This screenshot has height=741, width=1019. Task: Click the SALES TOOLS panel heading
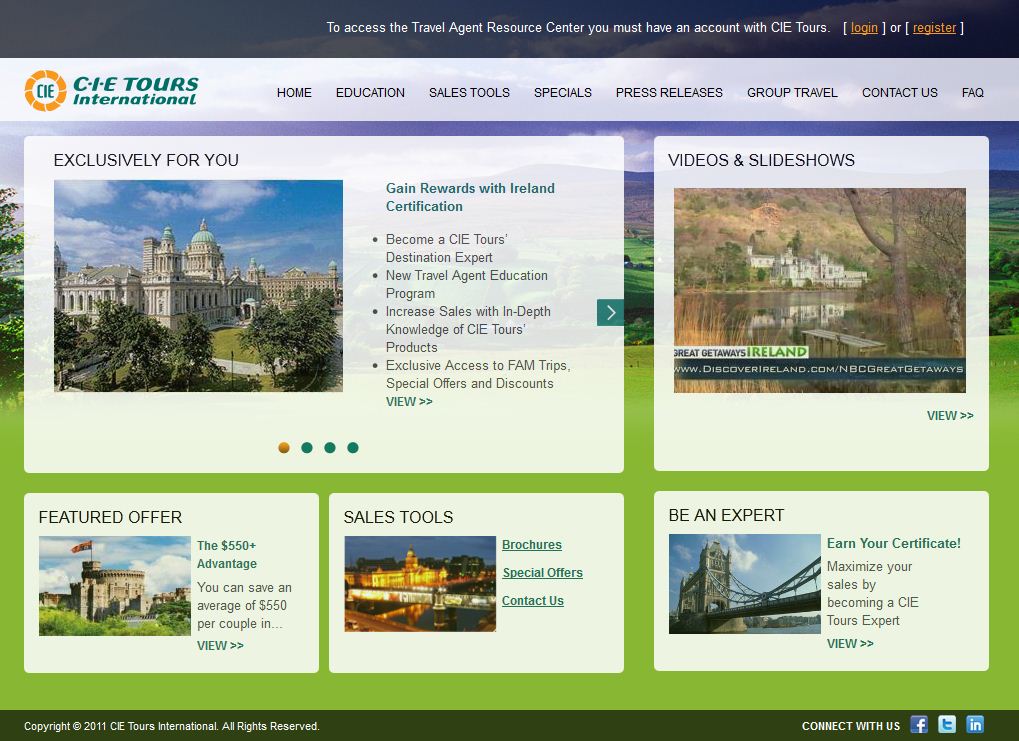[x=398, y=517]
